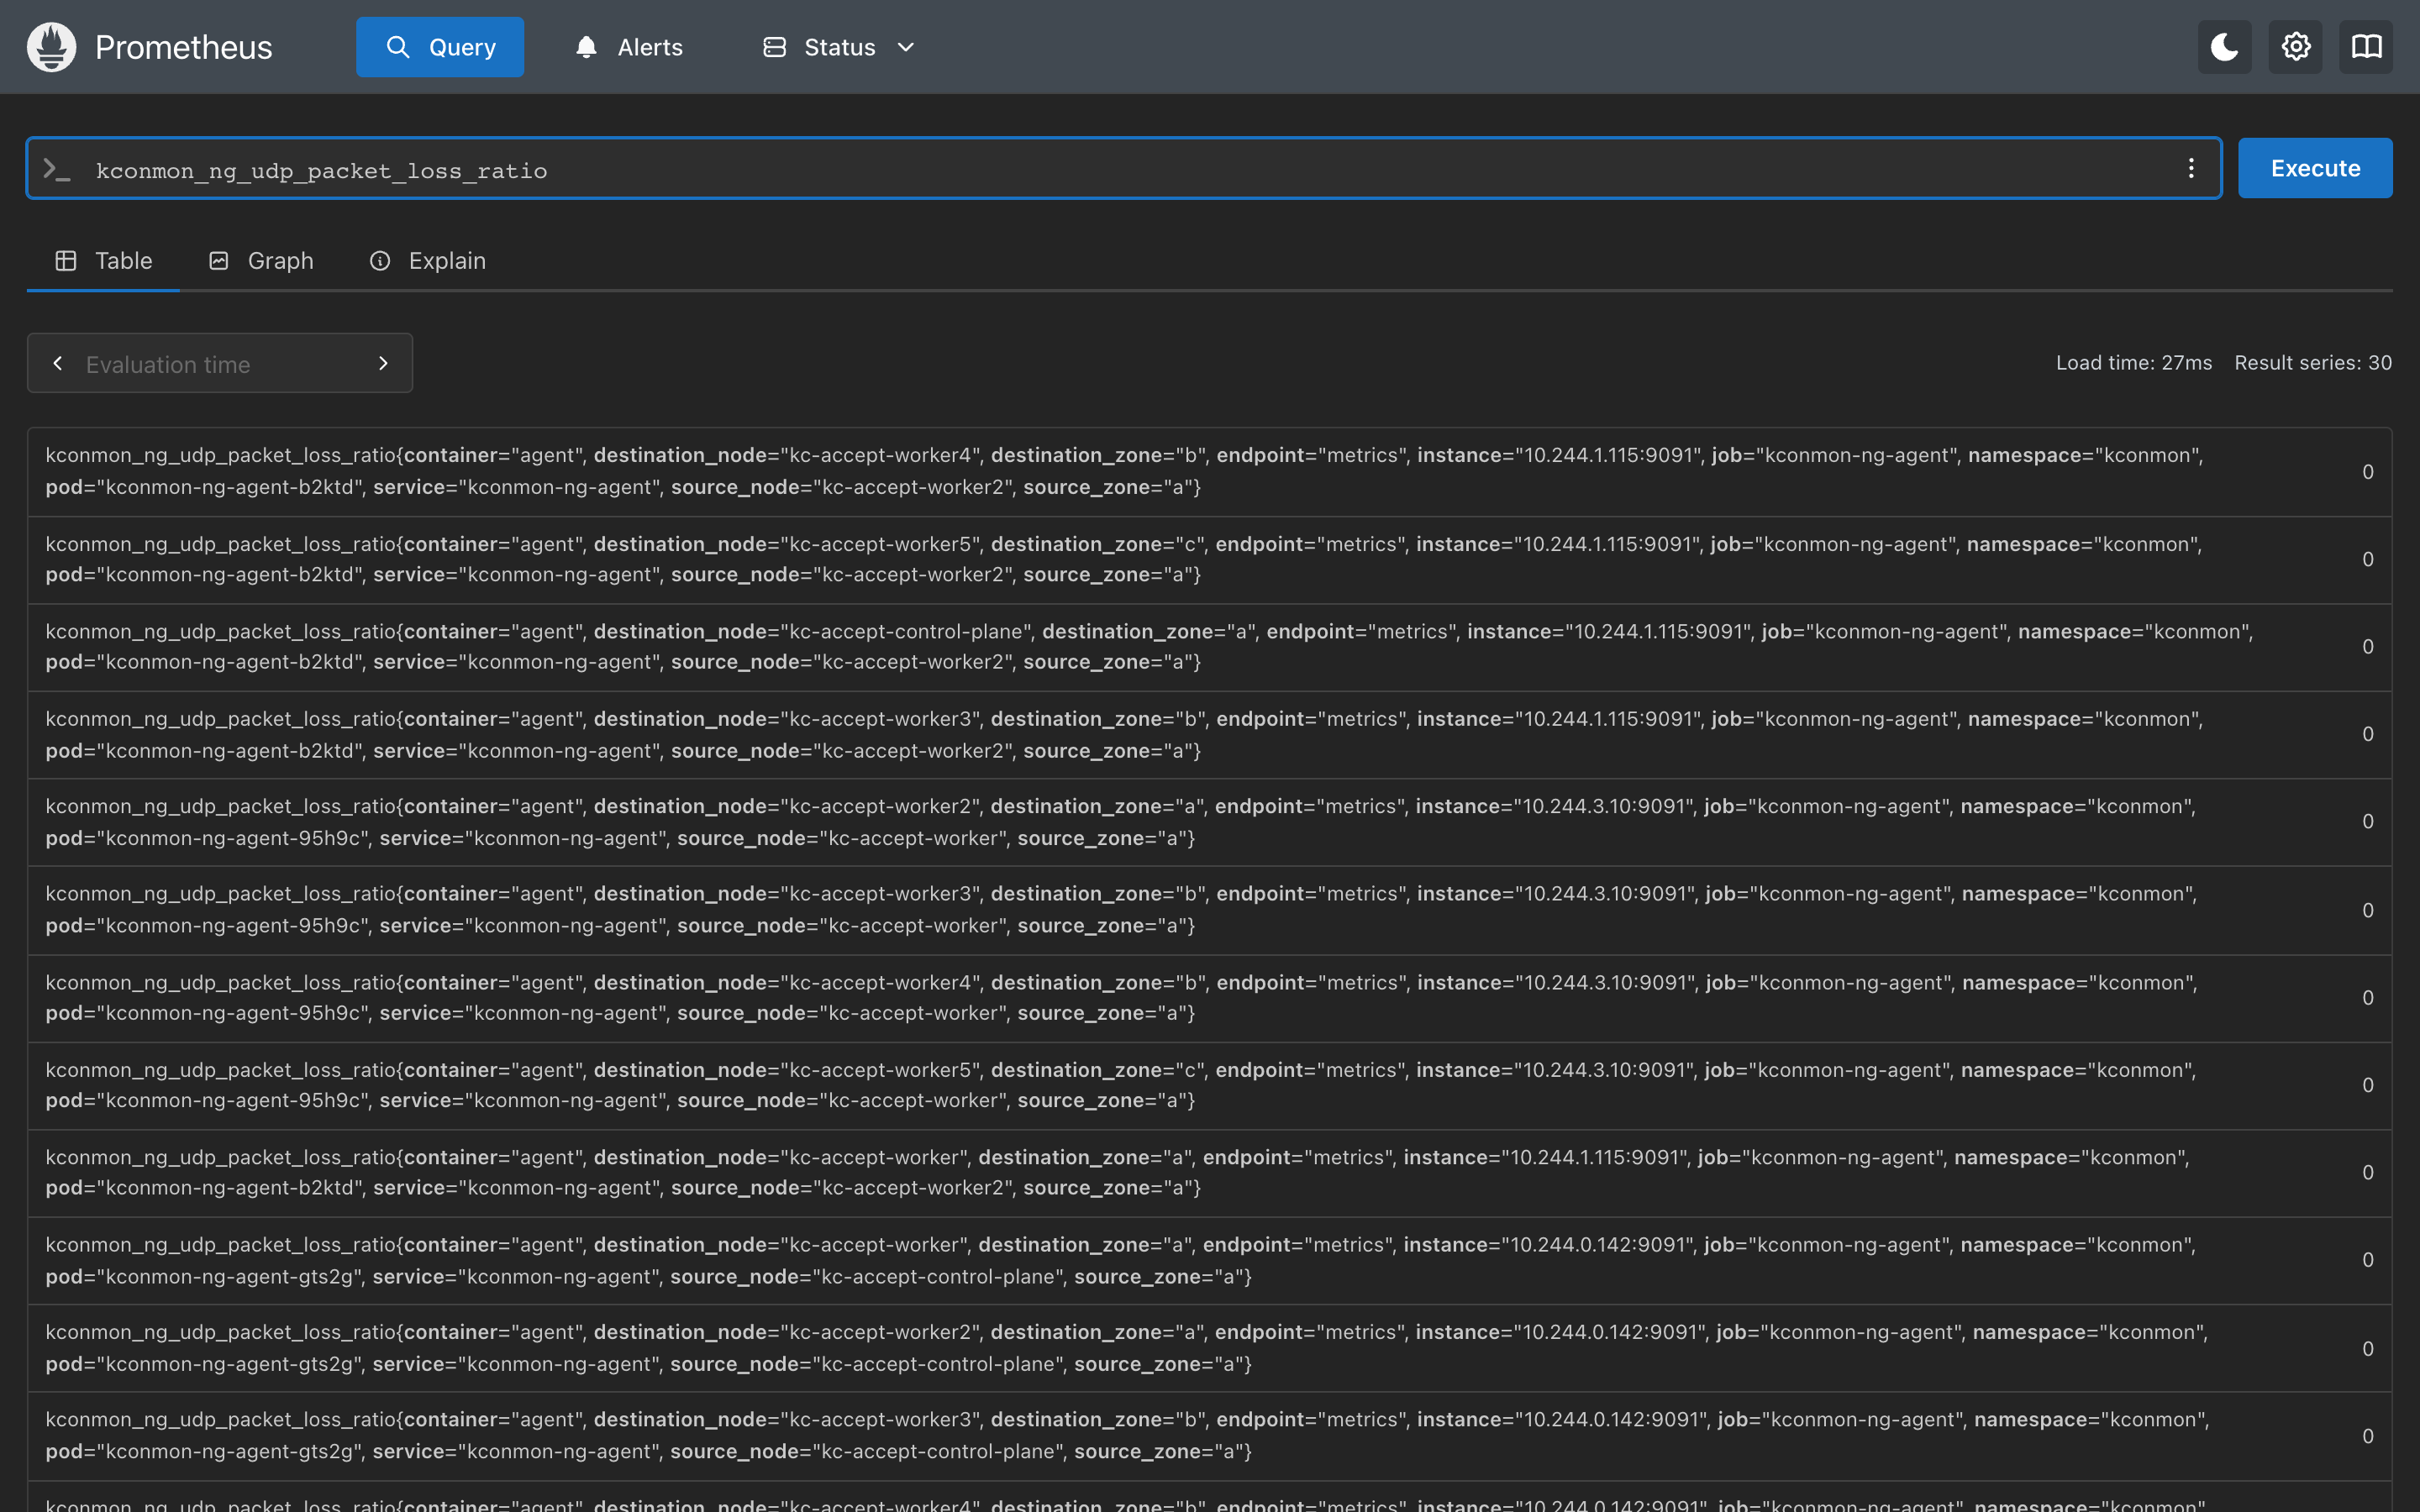
Task: Click the Load time: 27ms text
Action: 2134,363
